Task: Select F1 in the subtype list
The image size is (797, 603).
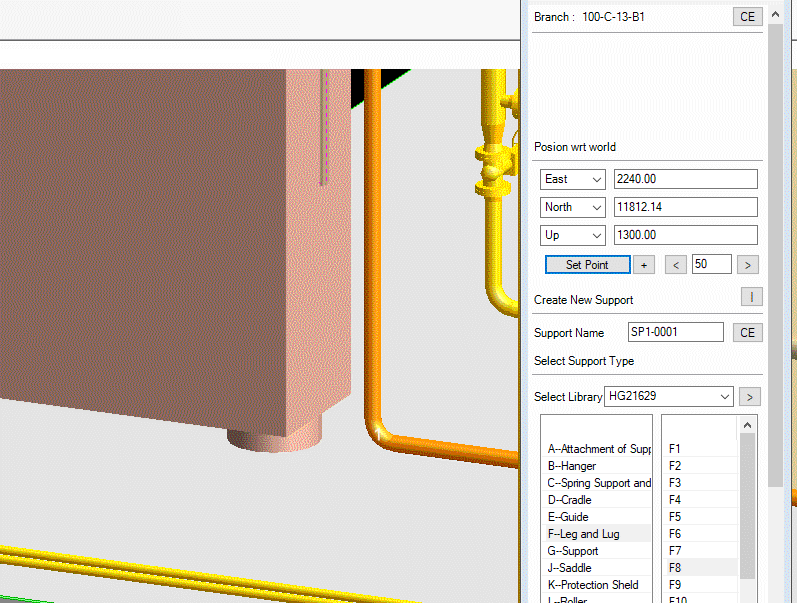Action: tap(700, 449)
